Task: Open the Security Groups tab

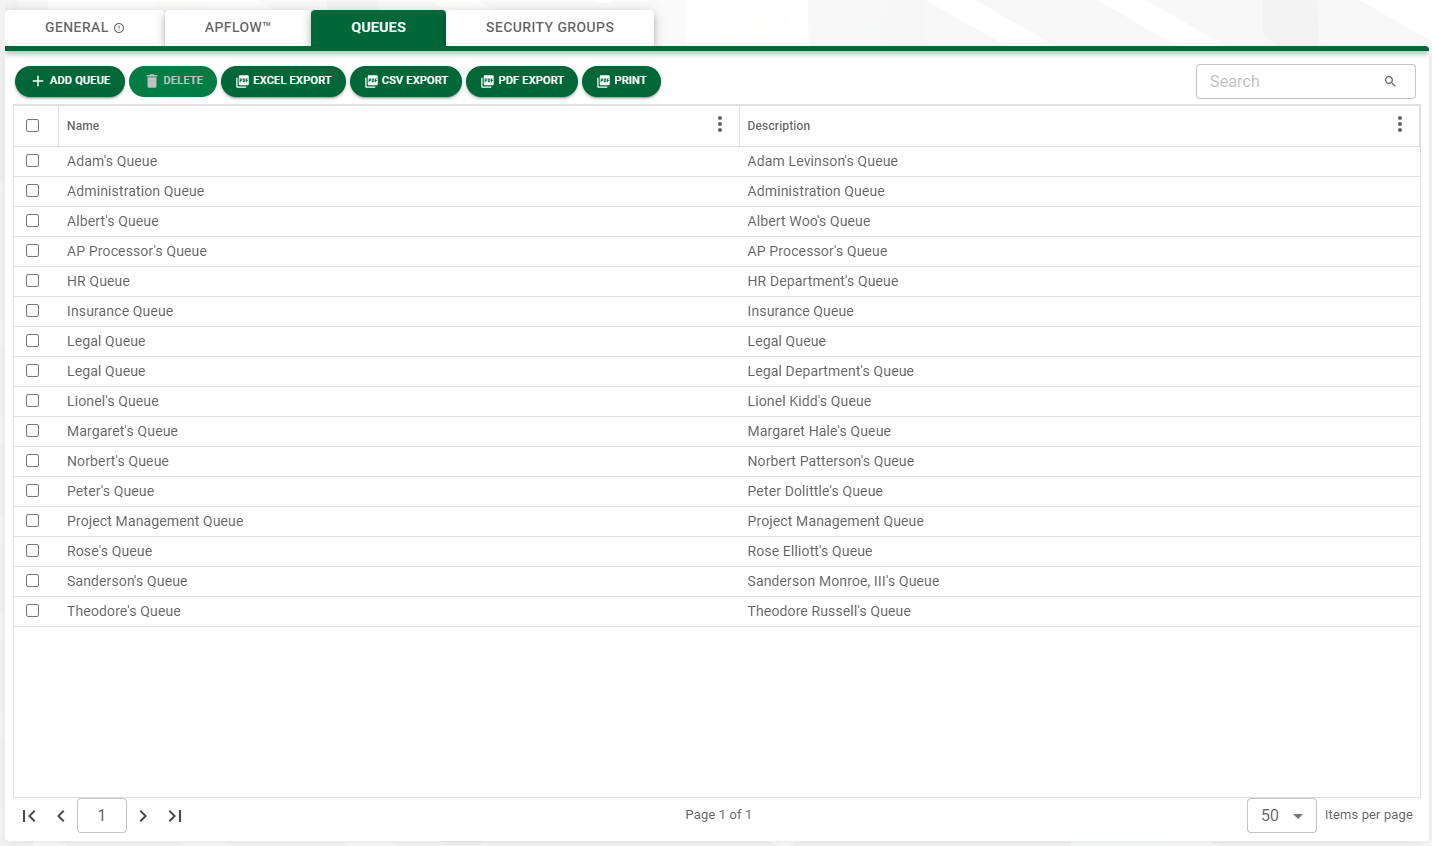Action: [x=550, y=28]
